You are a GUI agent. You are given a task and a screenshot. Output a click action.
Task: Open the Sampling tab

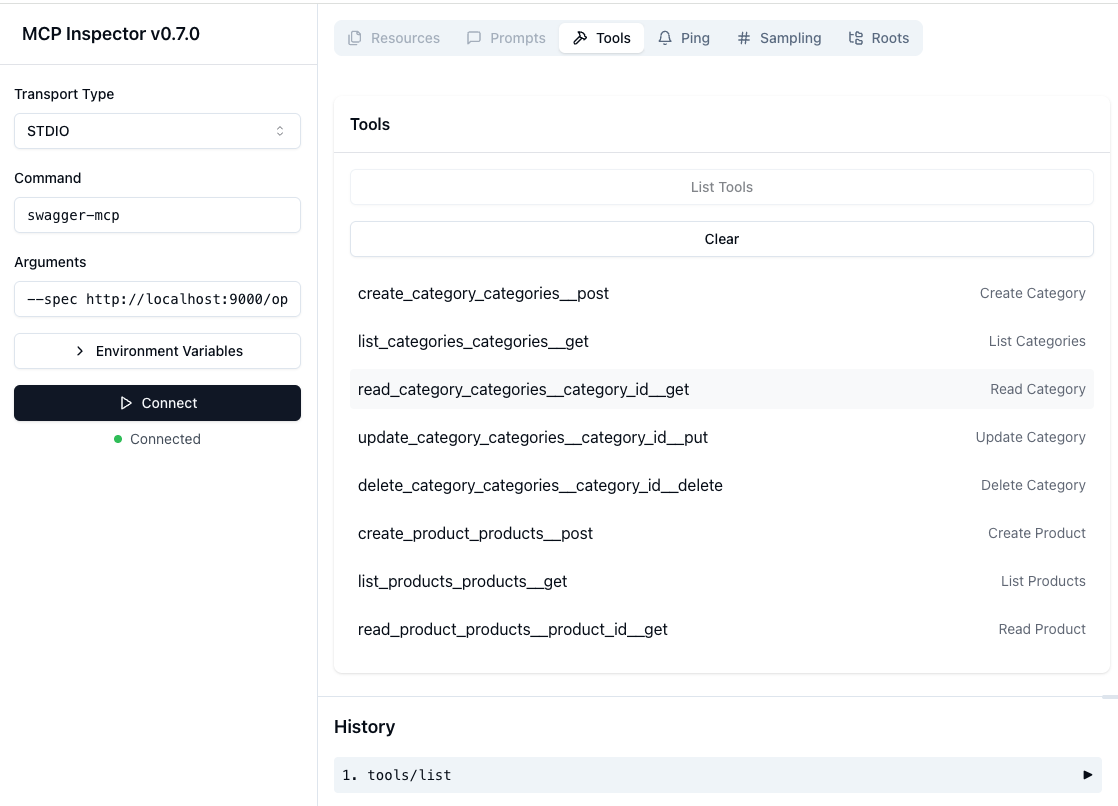tap(779, 38)
